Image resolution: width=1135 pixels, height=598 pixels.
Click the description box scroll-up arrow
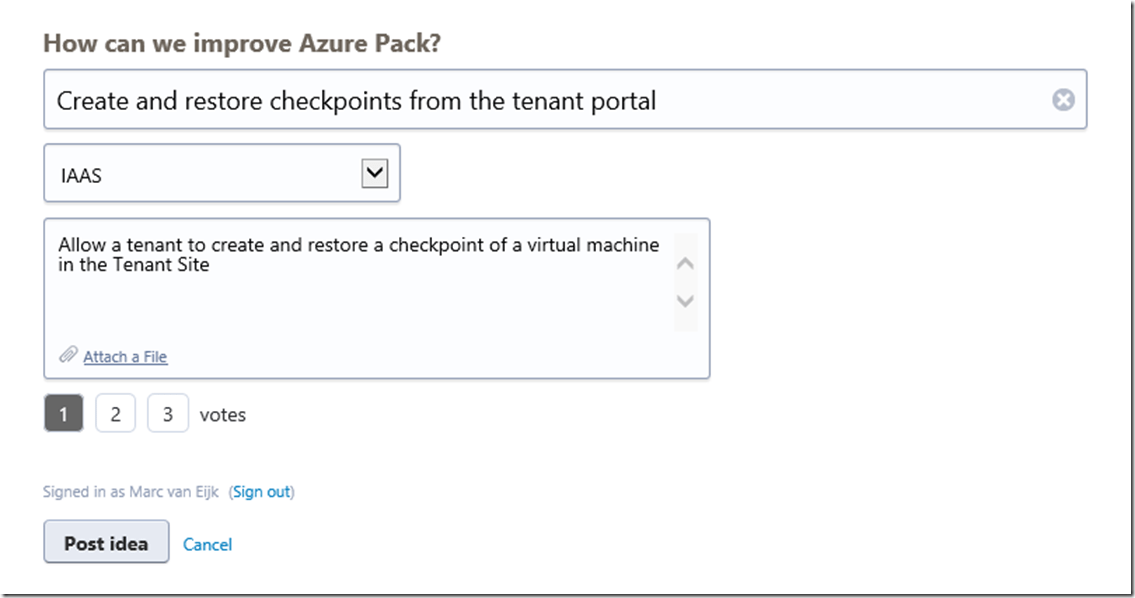coord(685,264)
